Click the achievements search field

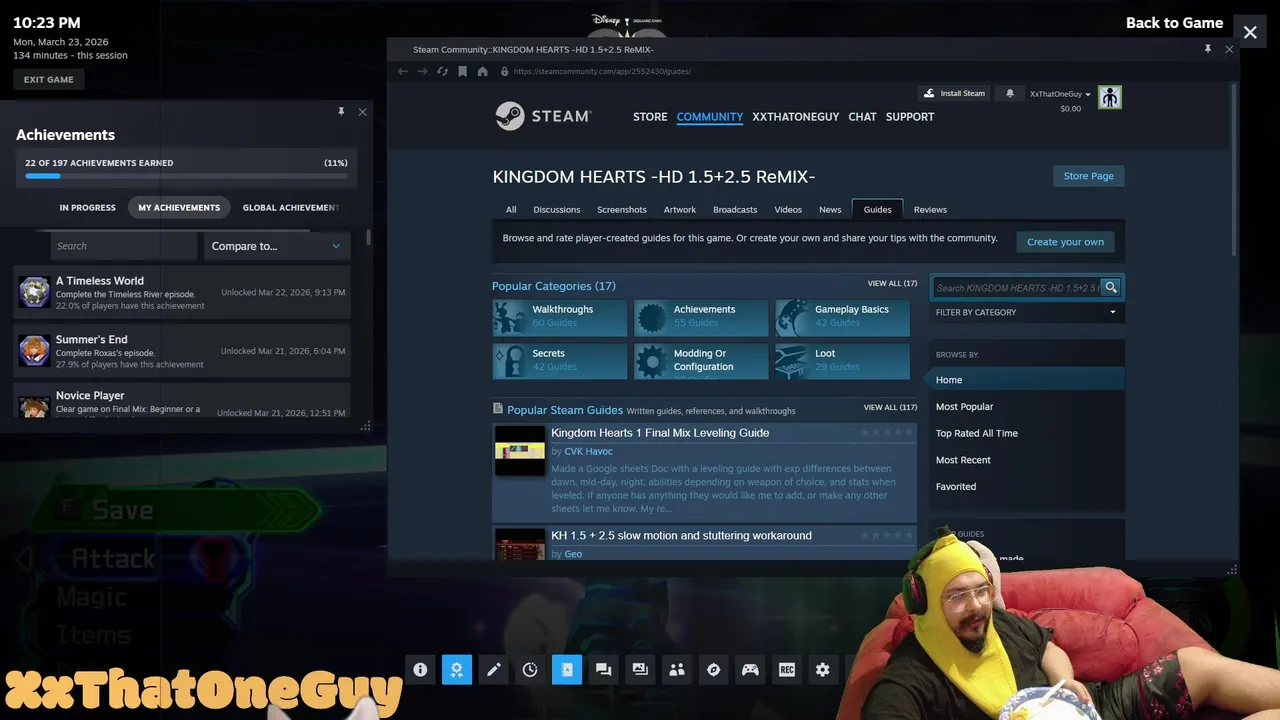123,246
